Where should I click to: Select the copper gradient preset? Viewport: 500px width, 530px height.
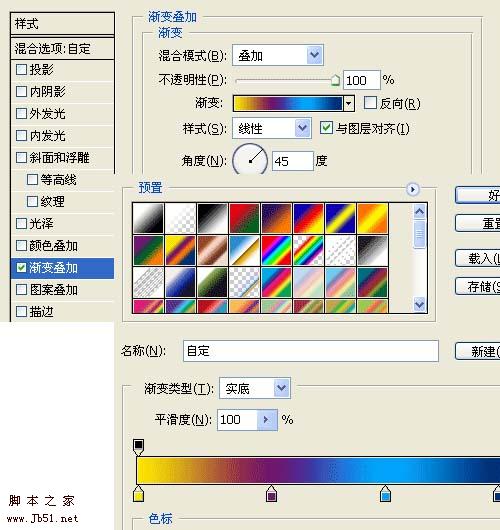(213, 250)
